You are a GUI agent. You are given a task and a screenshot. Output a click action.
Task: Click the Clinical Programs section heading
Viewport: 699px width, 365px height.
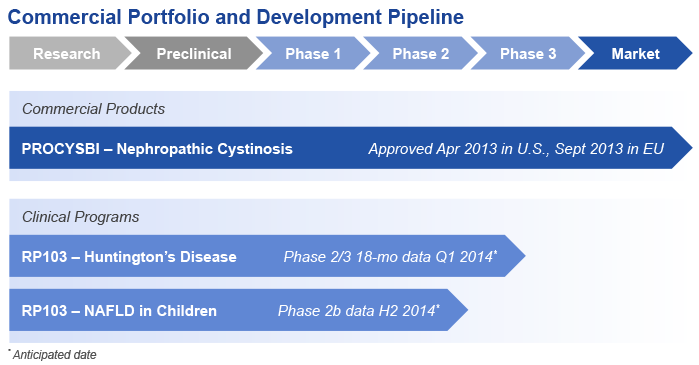tap(80, 217)
